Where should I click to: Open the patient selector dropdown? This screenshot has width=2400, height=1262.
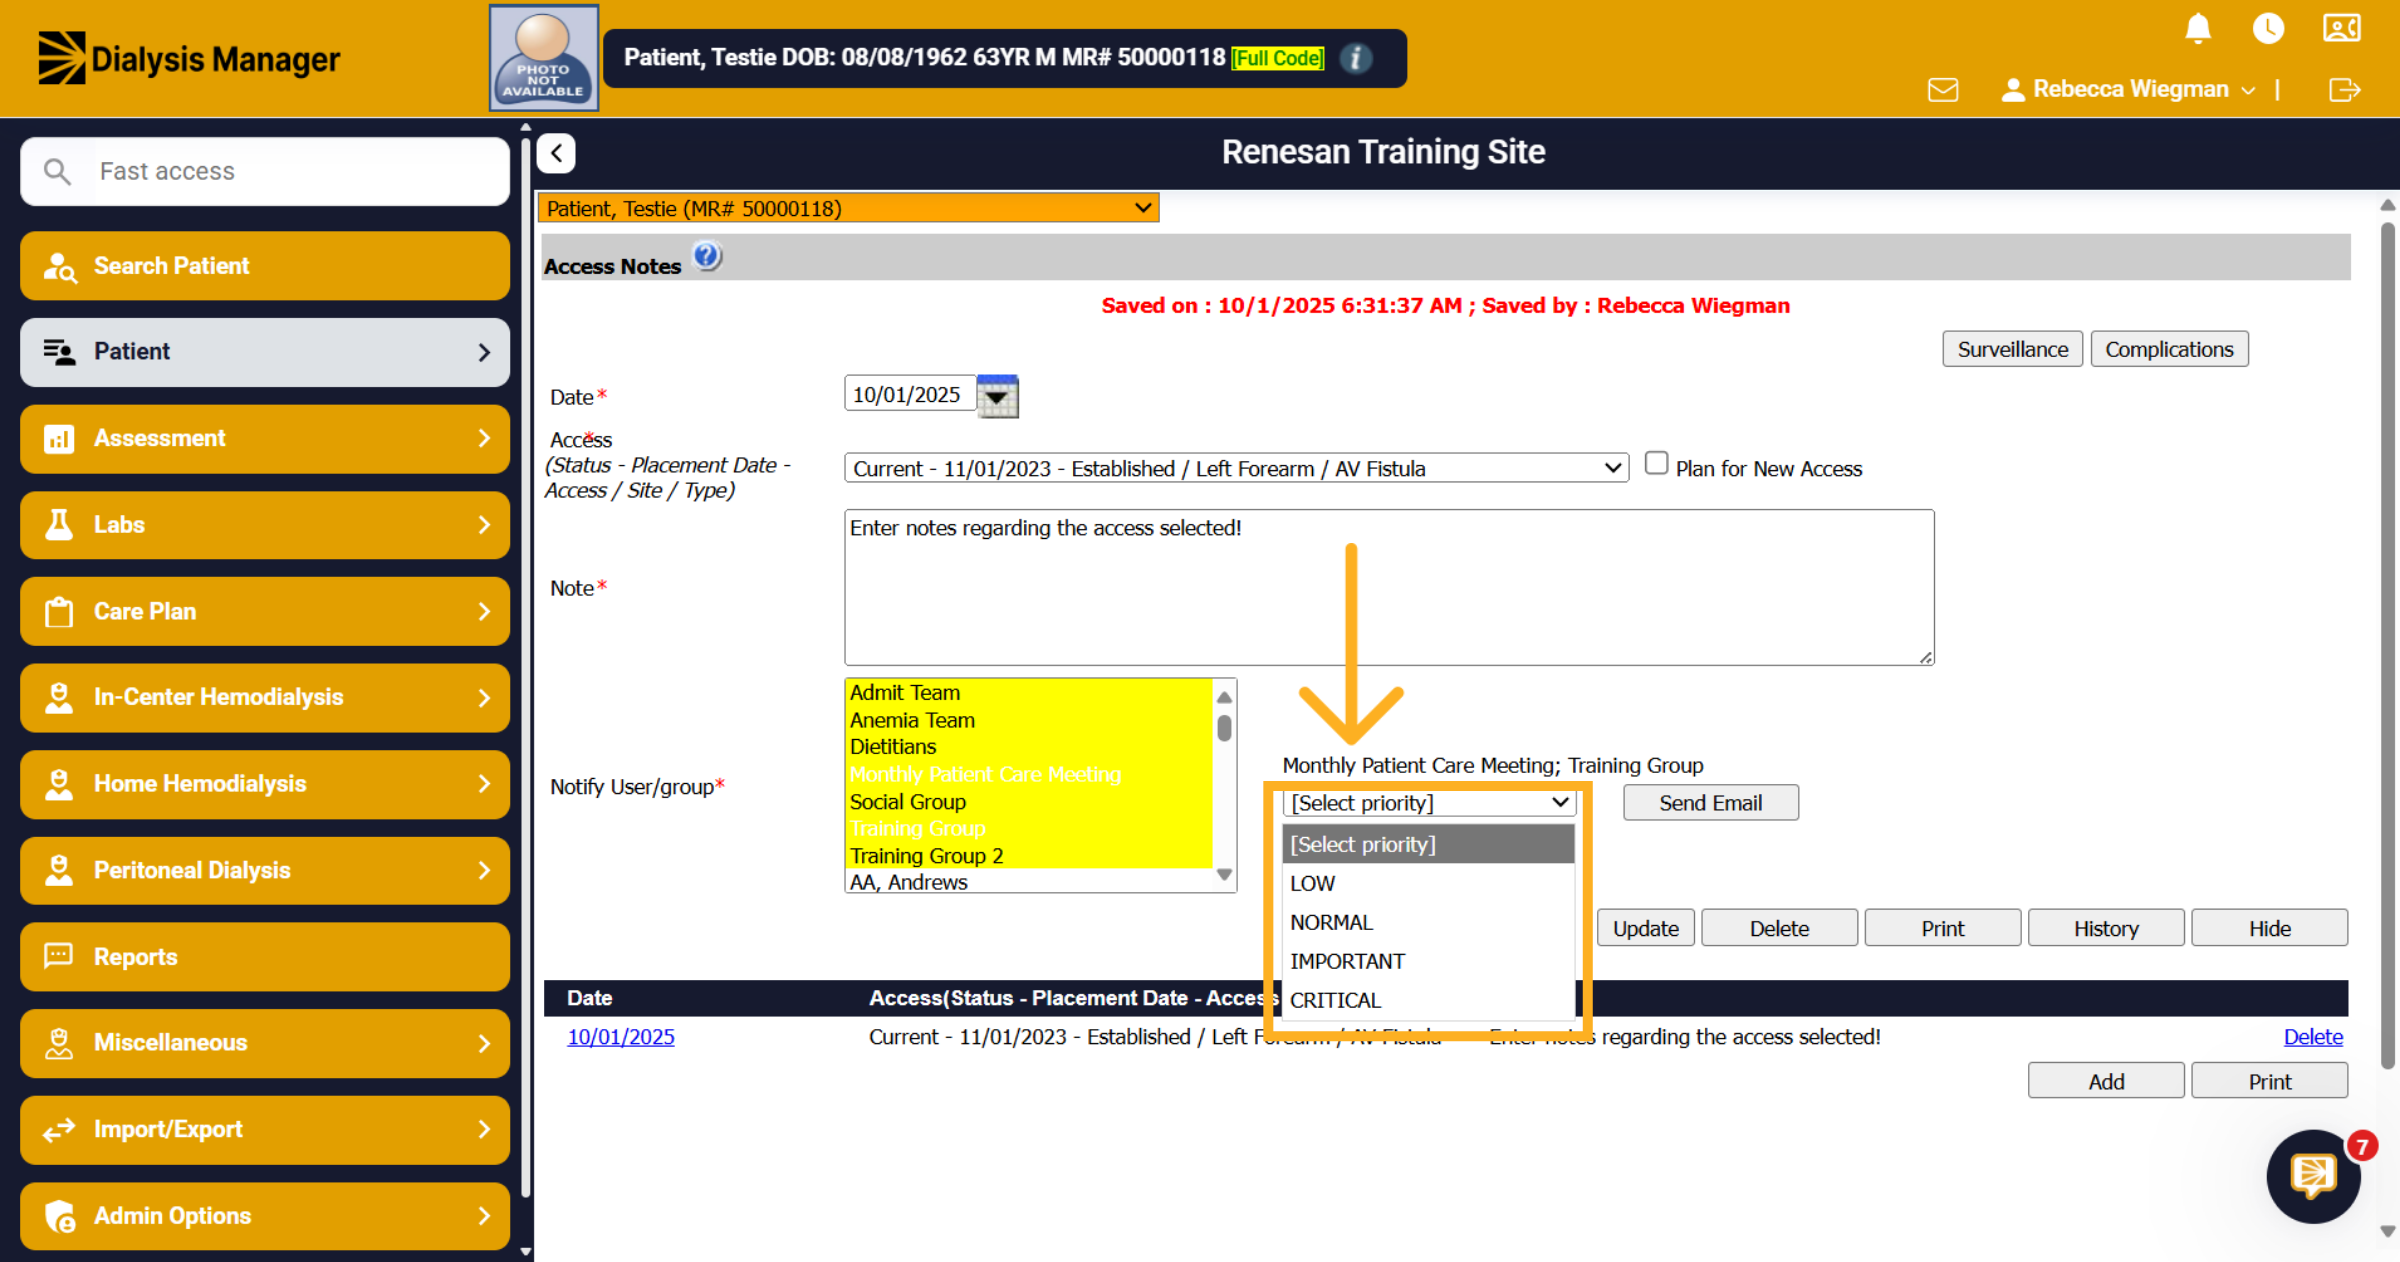[848, 208]
